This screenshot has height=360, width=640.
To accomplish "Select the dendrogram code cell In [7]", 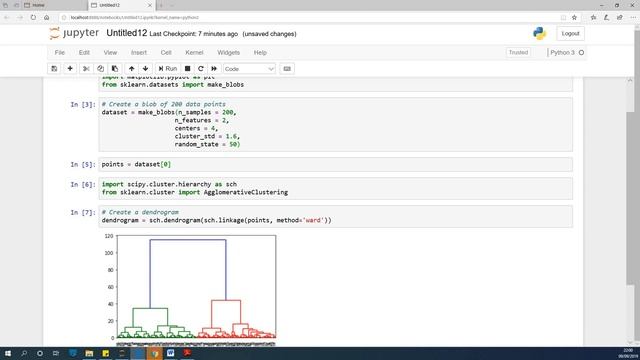I will (x=336, y=216).
